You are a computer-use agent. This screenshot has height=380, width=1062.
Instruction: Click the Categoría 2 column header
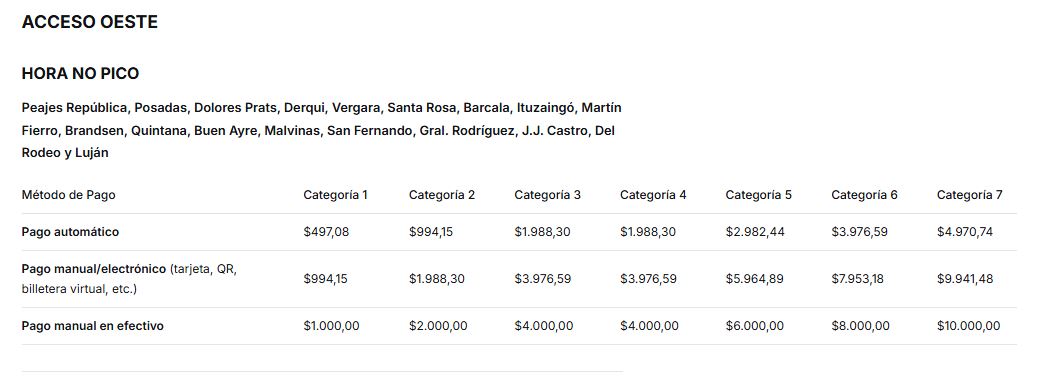442,195
